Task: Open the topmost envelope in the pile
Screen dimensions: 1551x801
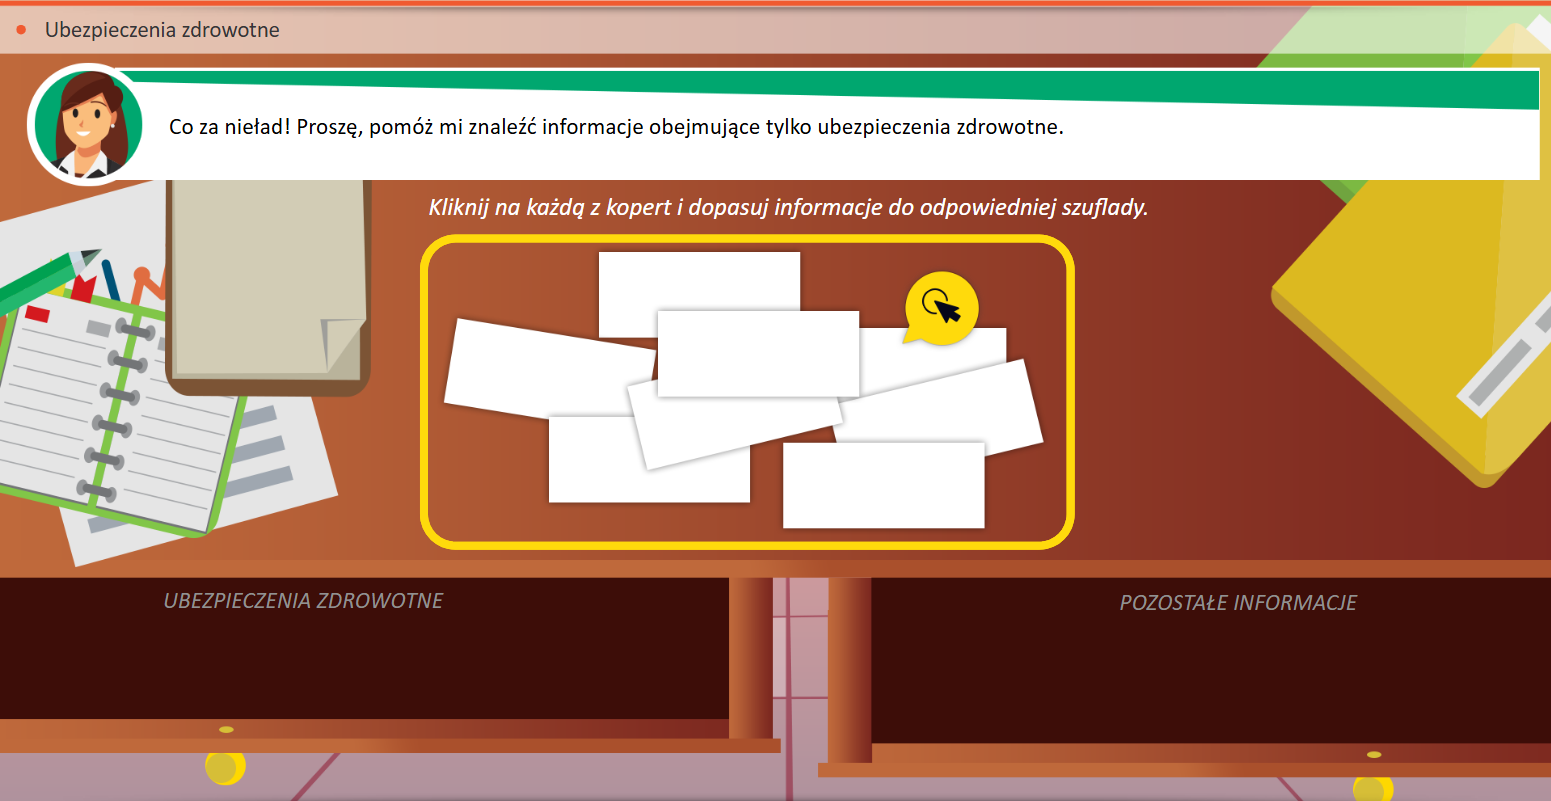Action: pyautogui.click(x=698, y=278)
